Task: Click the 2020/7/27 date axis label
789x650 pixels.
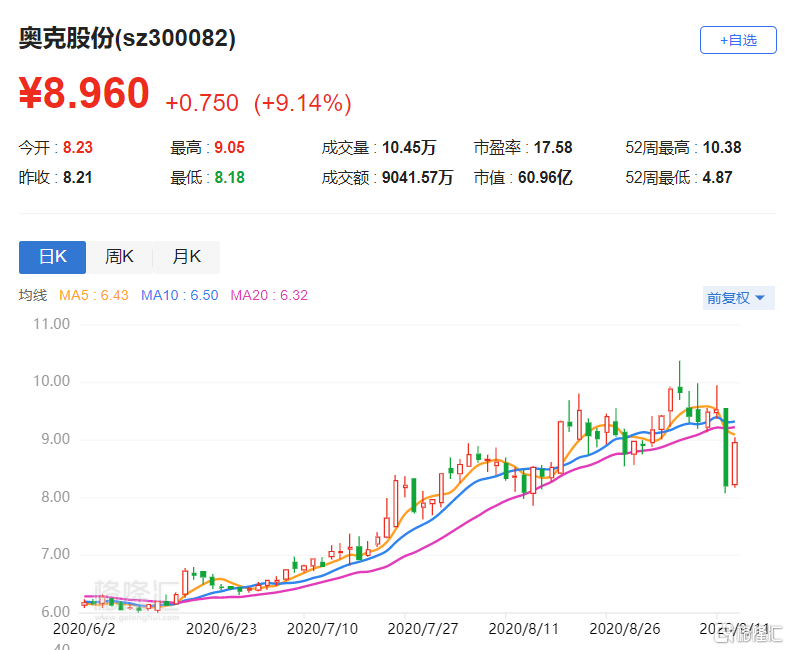Action: (423, 629)
